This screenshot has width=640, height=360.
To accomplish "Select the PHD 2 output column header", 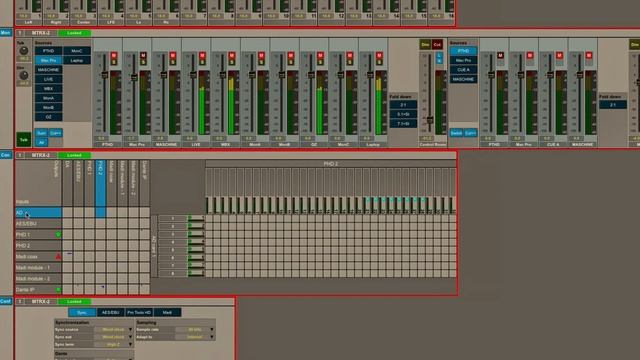I will click(100, 183).
